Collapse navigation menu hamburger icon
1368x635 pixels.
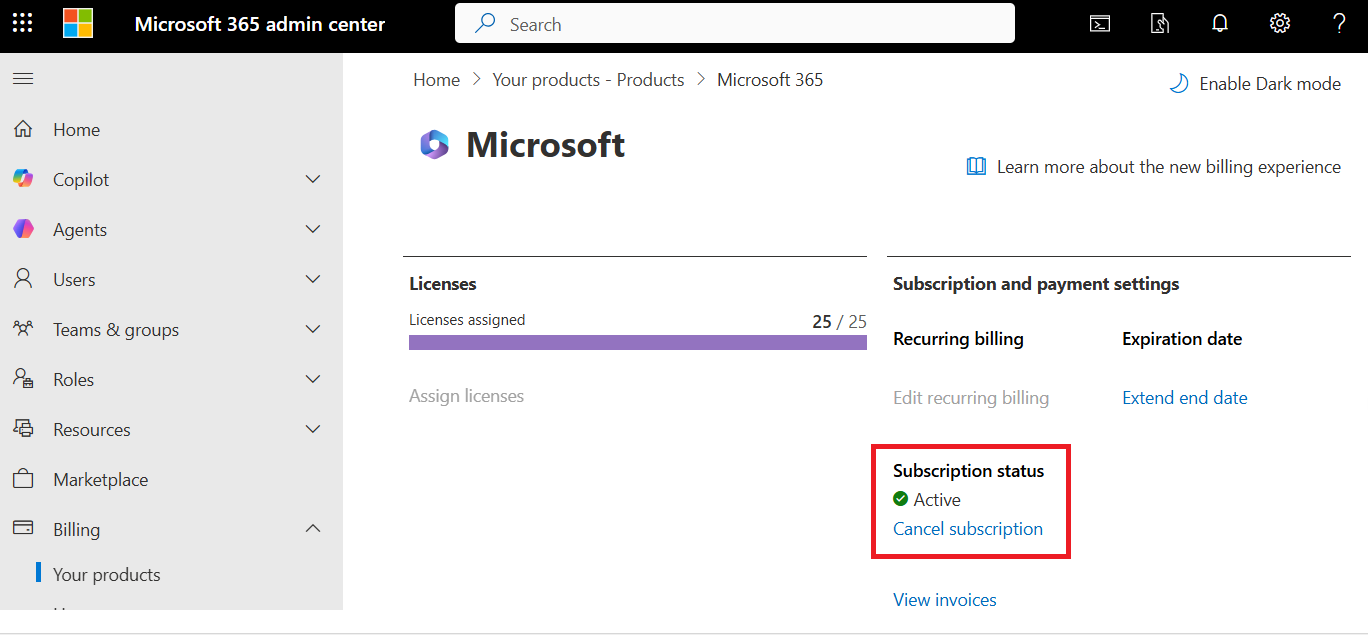point(23,79)
